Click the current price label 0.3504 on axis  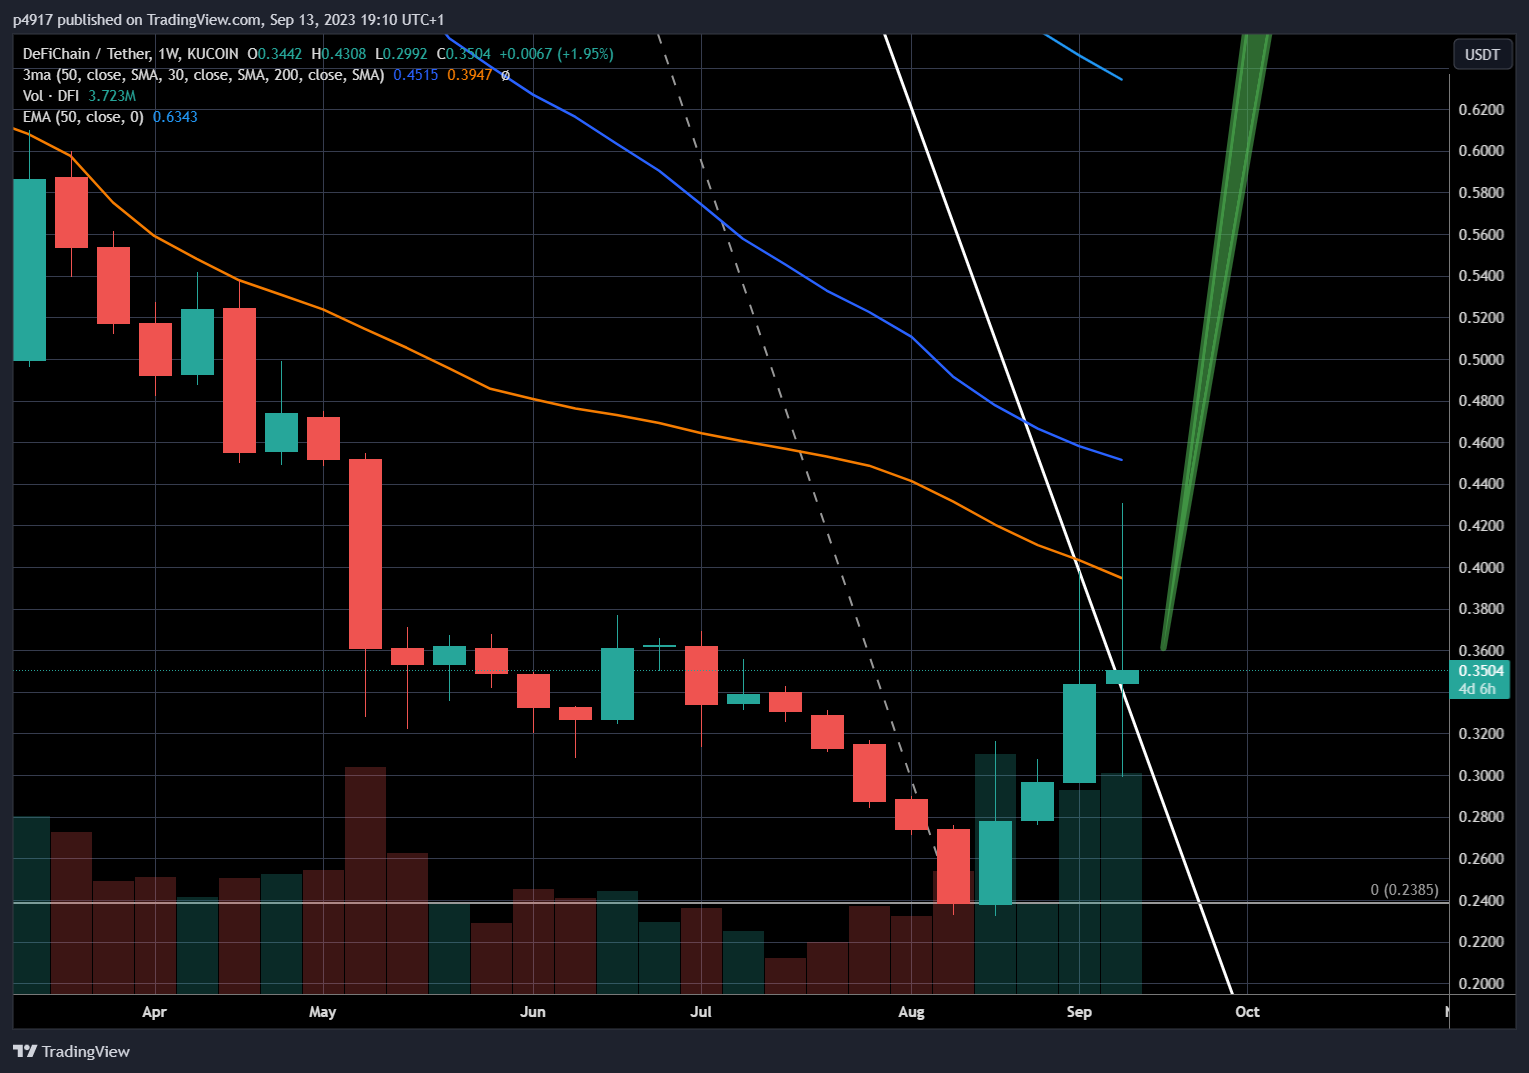pos(1480,671)
